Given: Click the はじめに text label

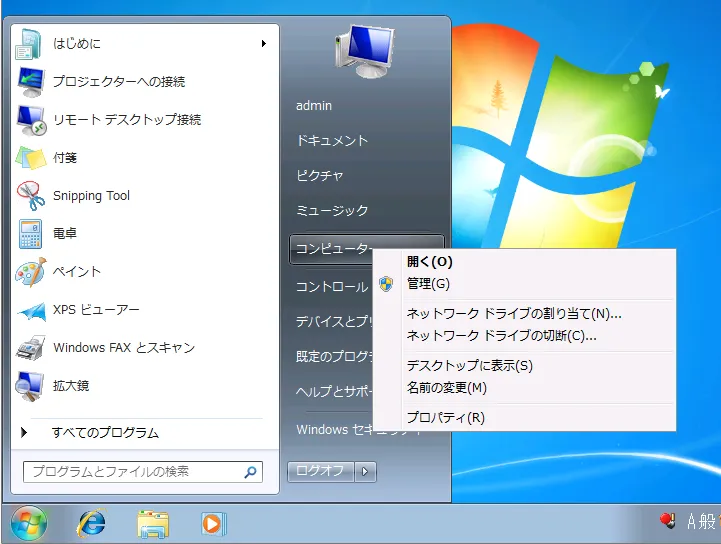Looking at the screenshot, I should (x=77, y=44).
